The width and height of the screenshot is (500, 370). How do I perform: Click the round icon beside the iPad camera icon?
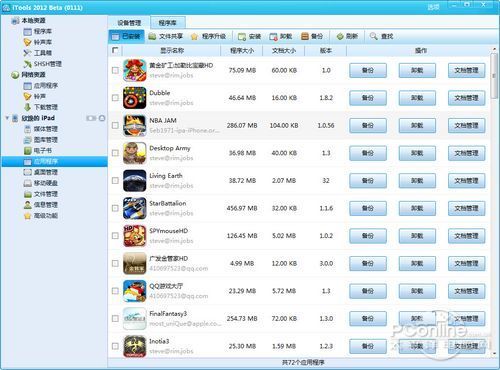(x=102, y=118)
